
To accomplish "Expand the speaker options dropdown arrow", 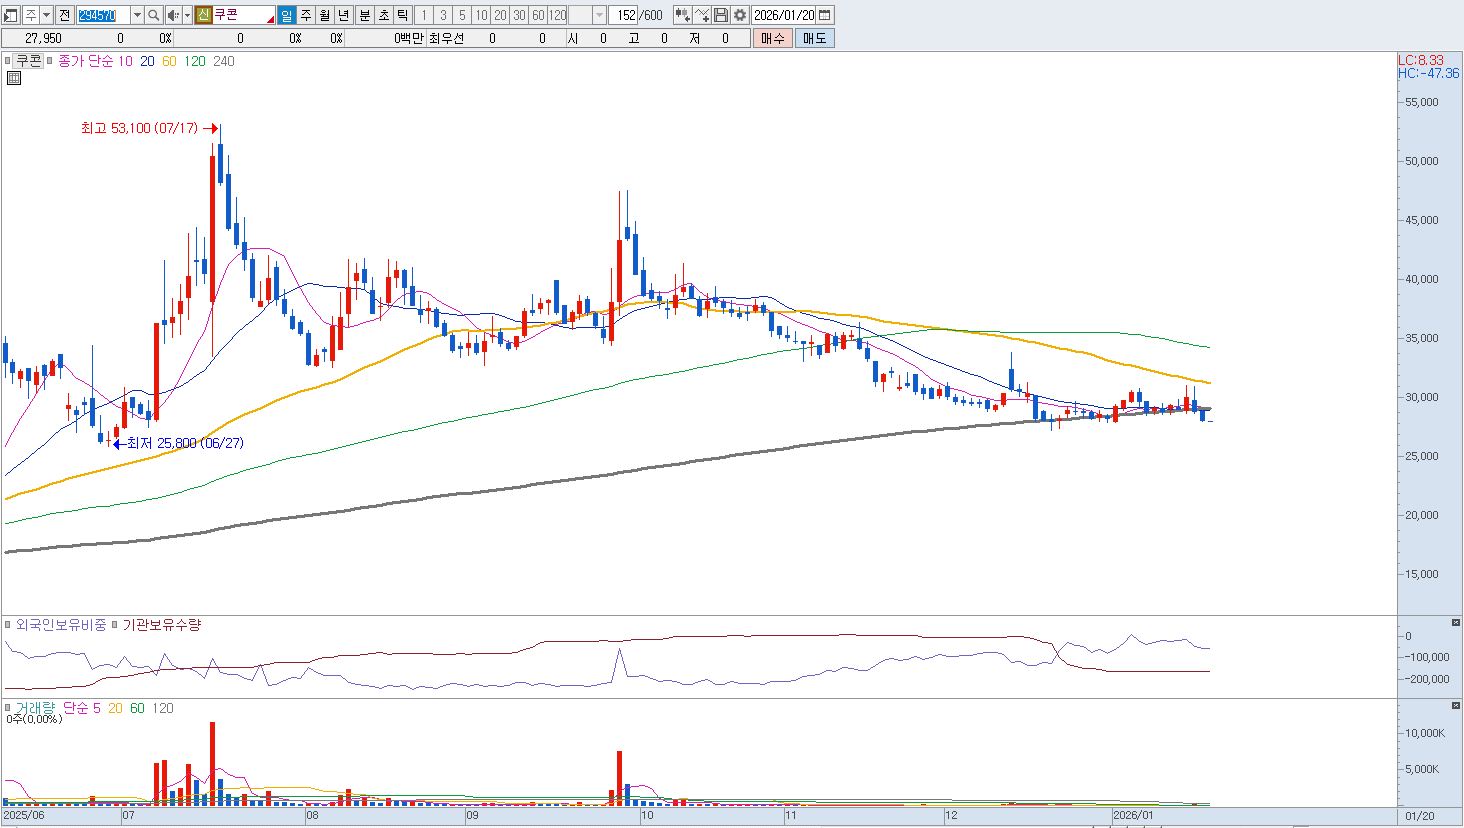I will [x=187, y=15].
